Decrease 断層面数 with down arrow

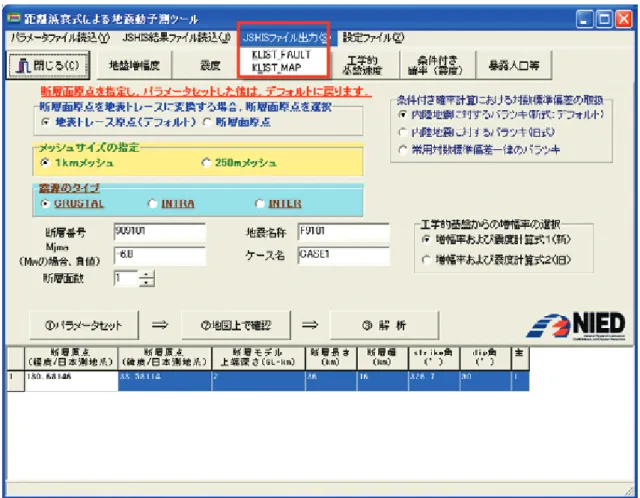[147, 282]
